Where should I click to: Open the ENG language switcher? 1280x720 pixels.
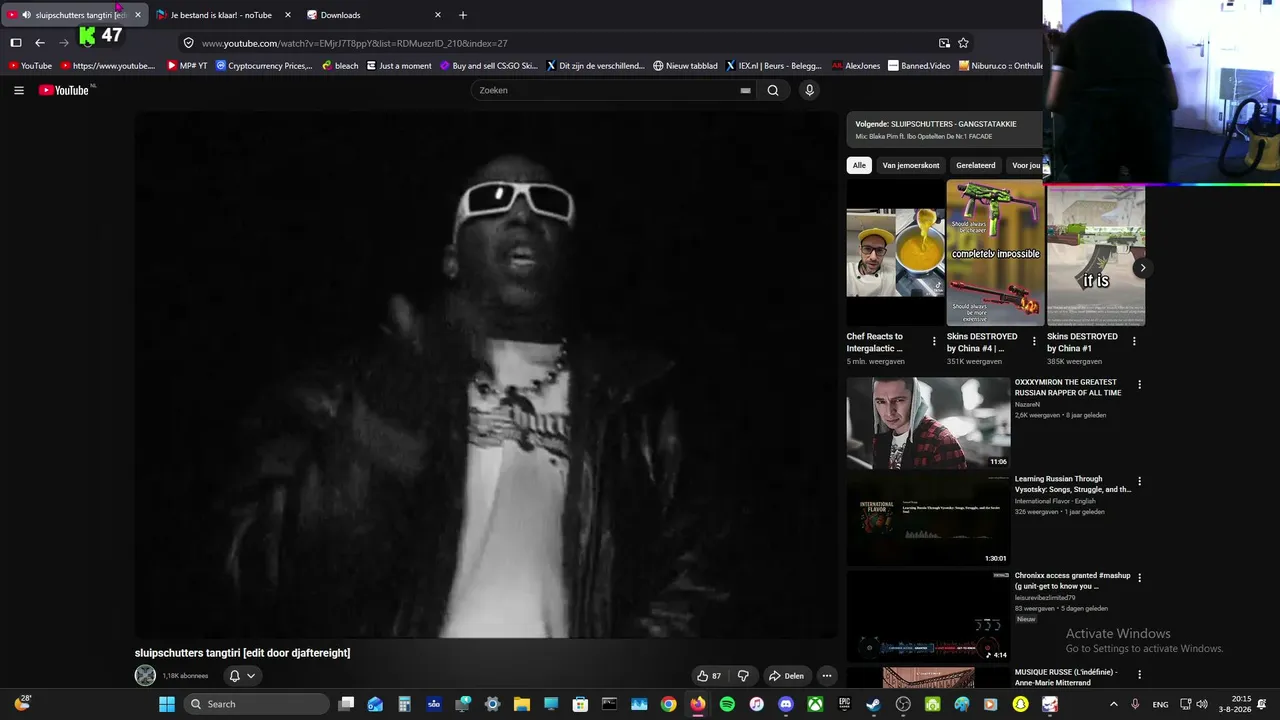coord(1160,704)
